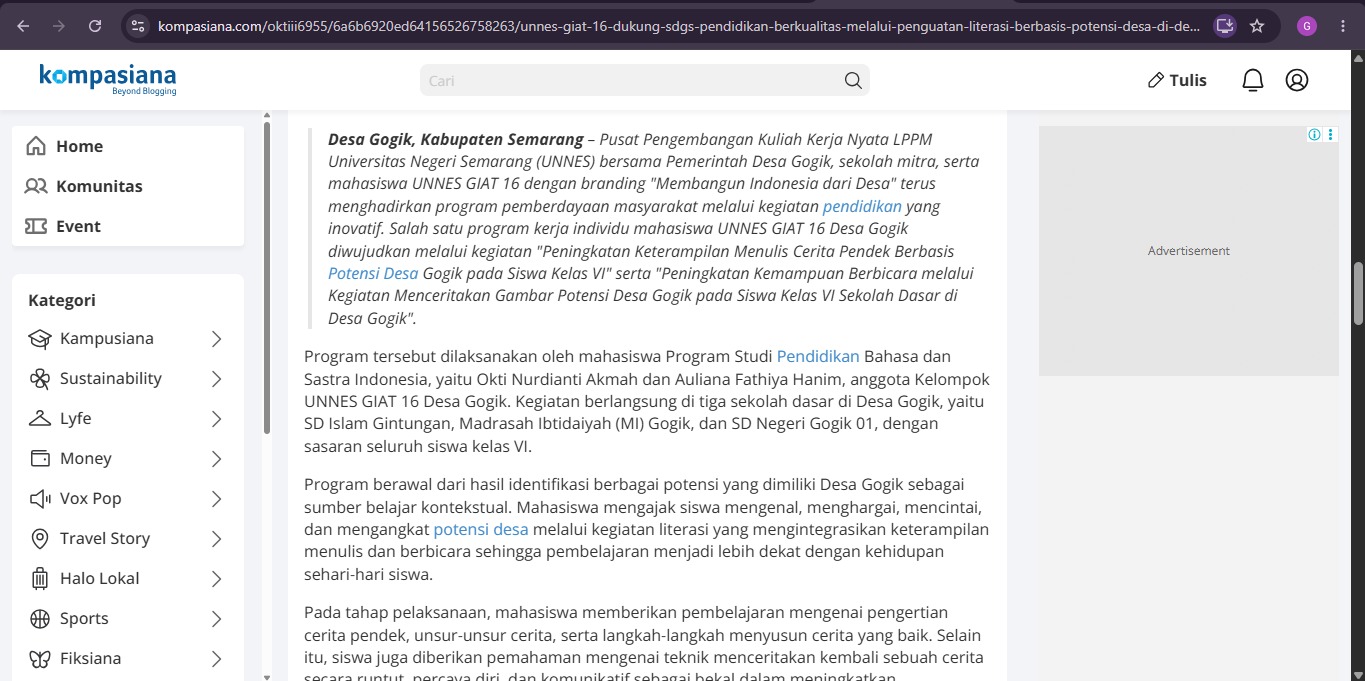Click the Tulis pencil button
Viewport: 1365px width, 681px height.
click(x=1177, y=80)
